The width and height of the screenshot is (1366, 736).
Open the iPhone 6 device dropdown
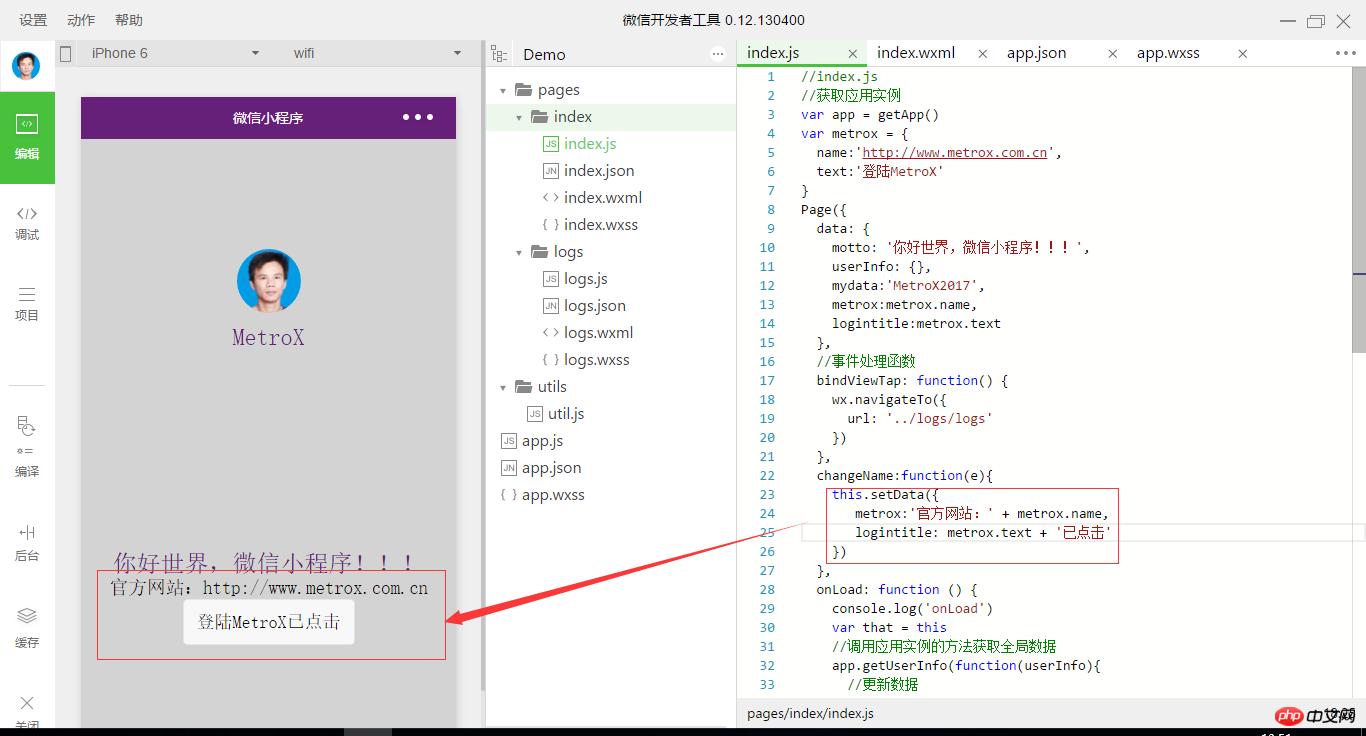[174, 53]
